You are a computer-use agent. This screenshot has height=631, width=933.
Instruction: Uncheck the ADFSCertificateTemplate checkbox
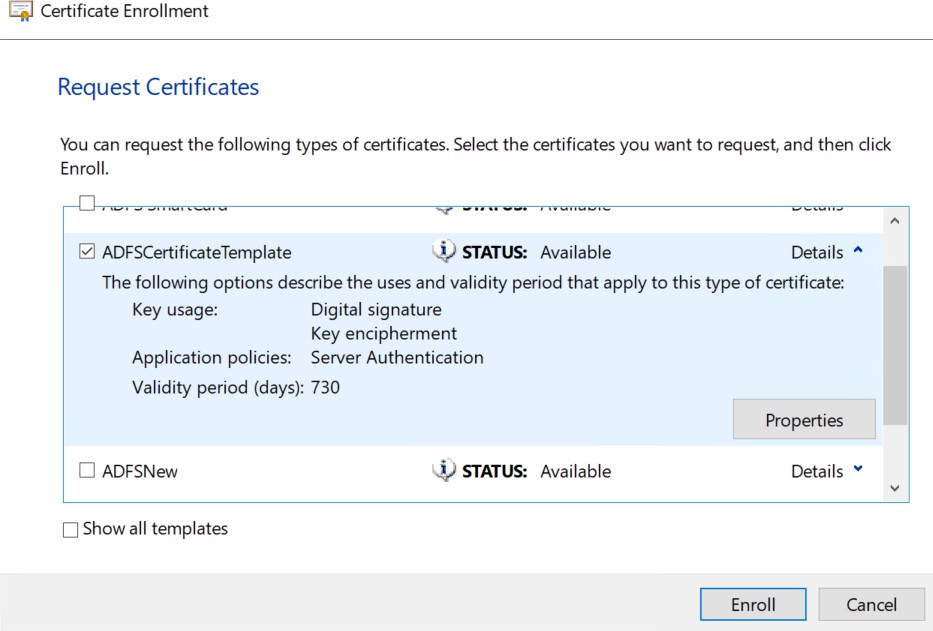(x=87, y=251)
